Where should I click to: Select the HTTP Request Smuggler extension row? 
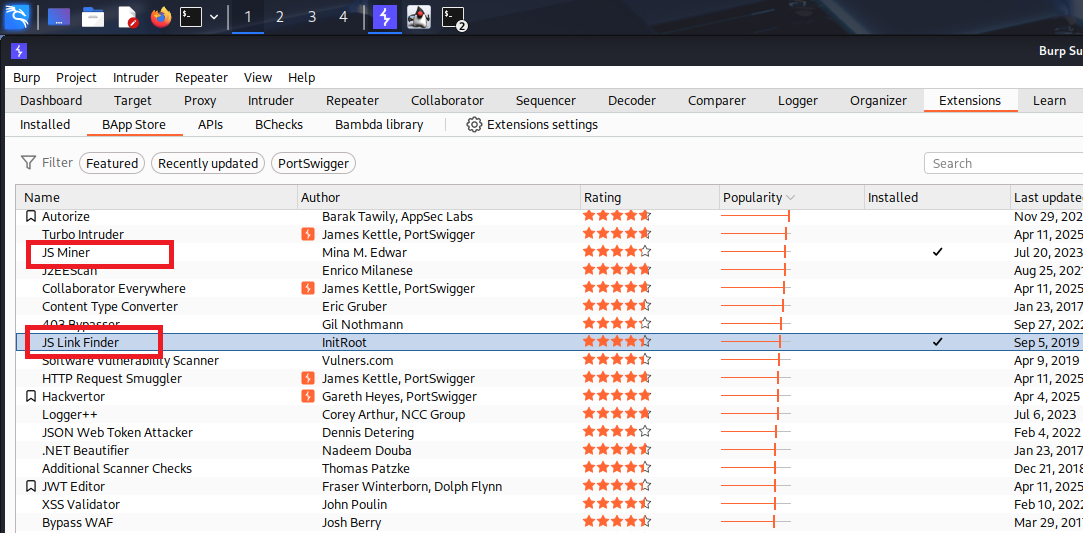tap(112, 379)
